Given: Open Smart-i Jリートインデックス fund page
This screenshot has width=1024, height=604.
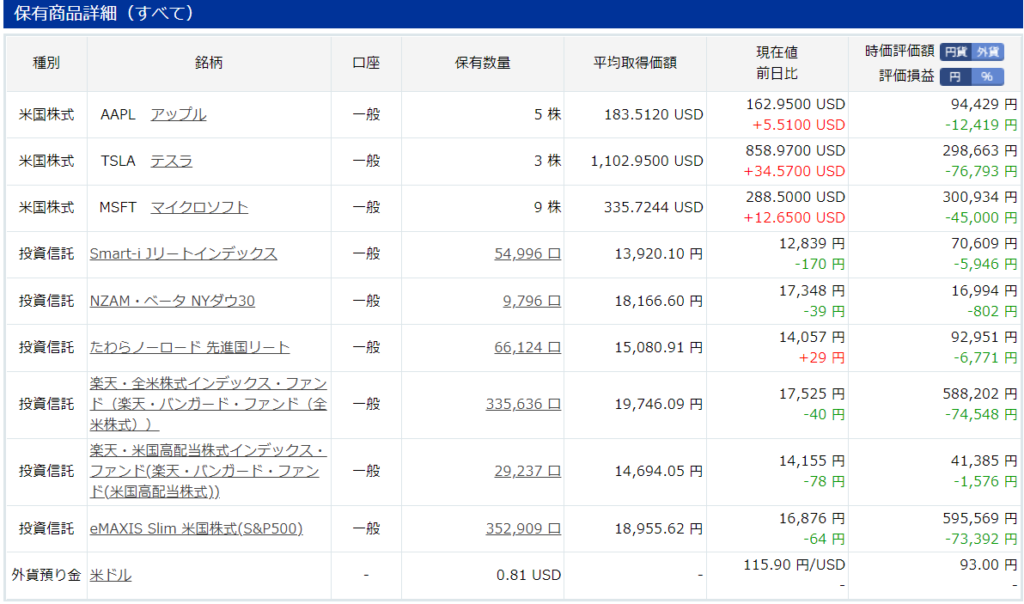Looking at the screenshot, I should [x=183, y=254].
